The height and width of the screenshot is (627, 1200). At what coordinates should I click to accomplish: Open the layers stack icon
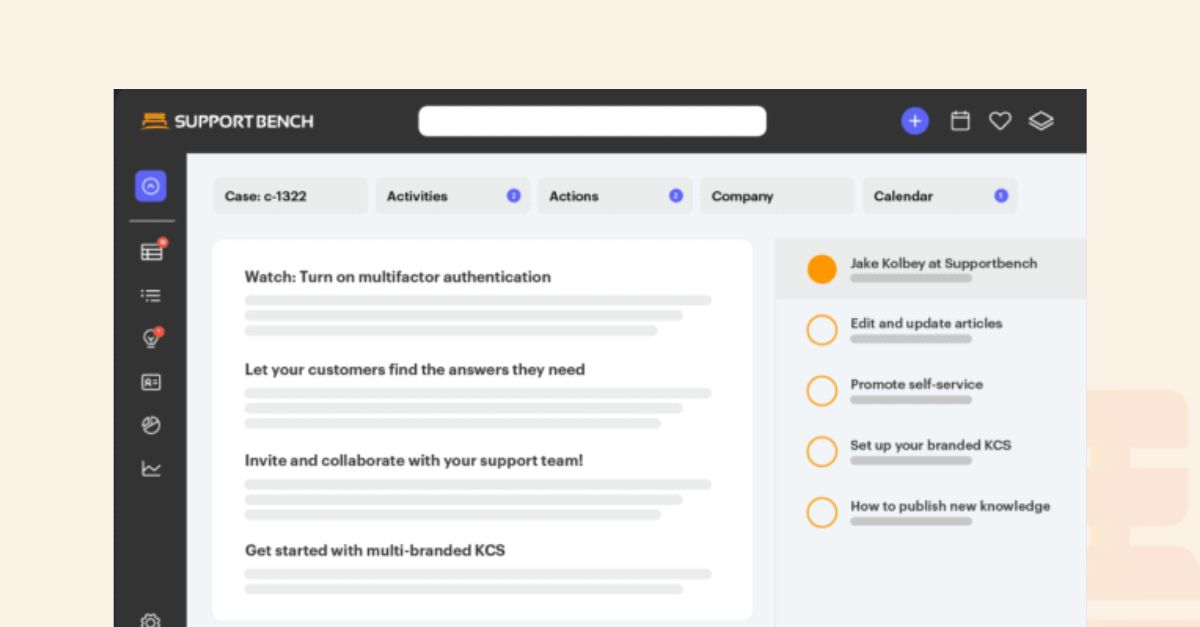[1041, 121]
